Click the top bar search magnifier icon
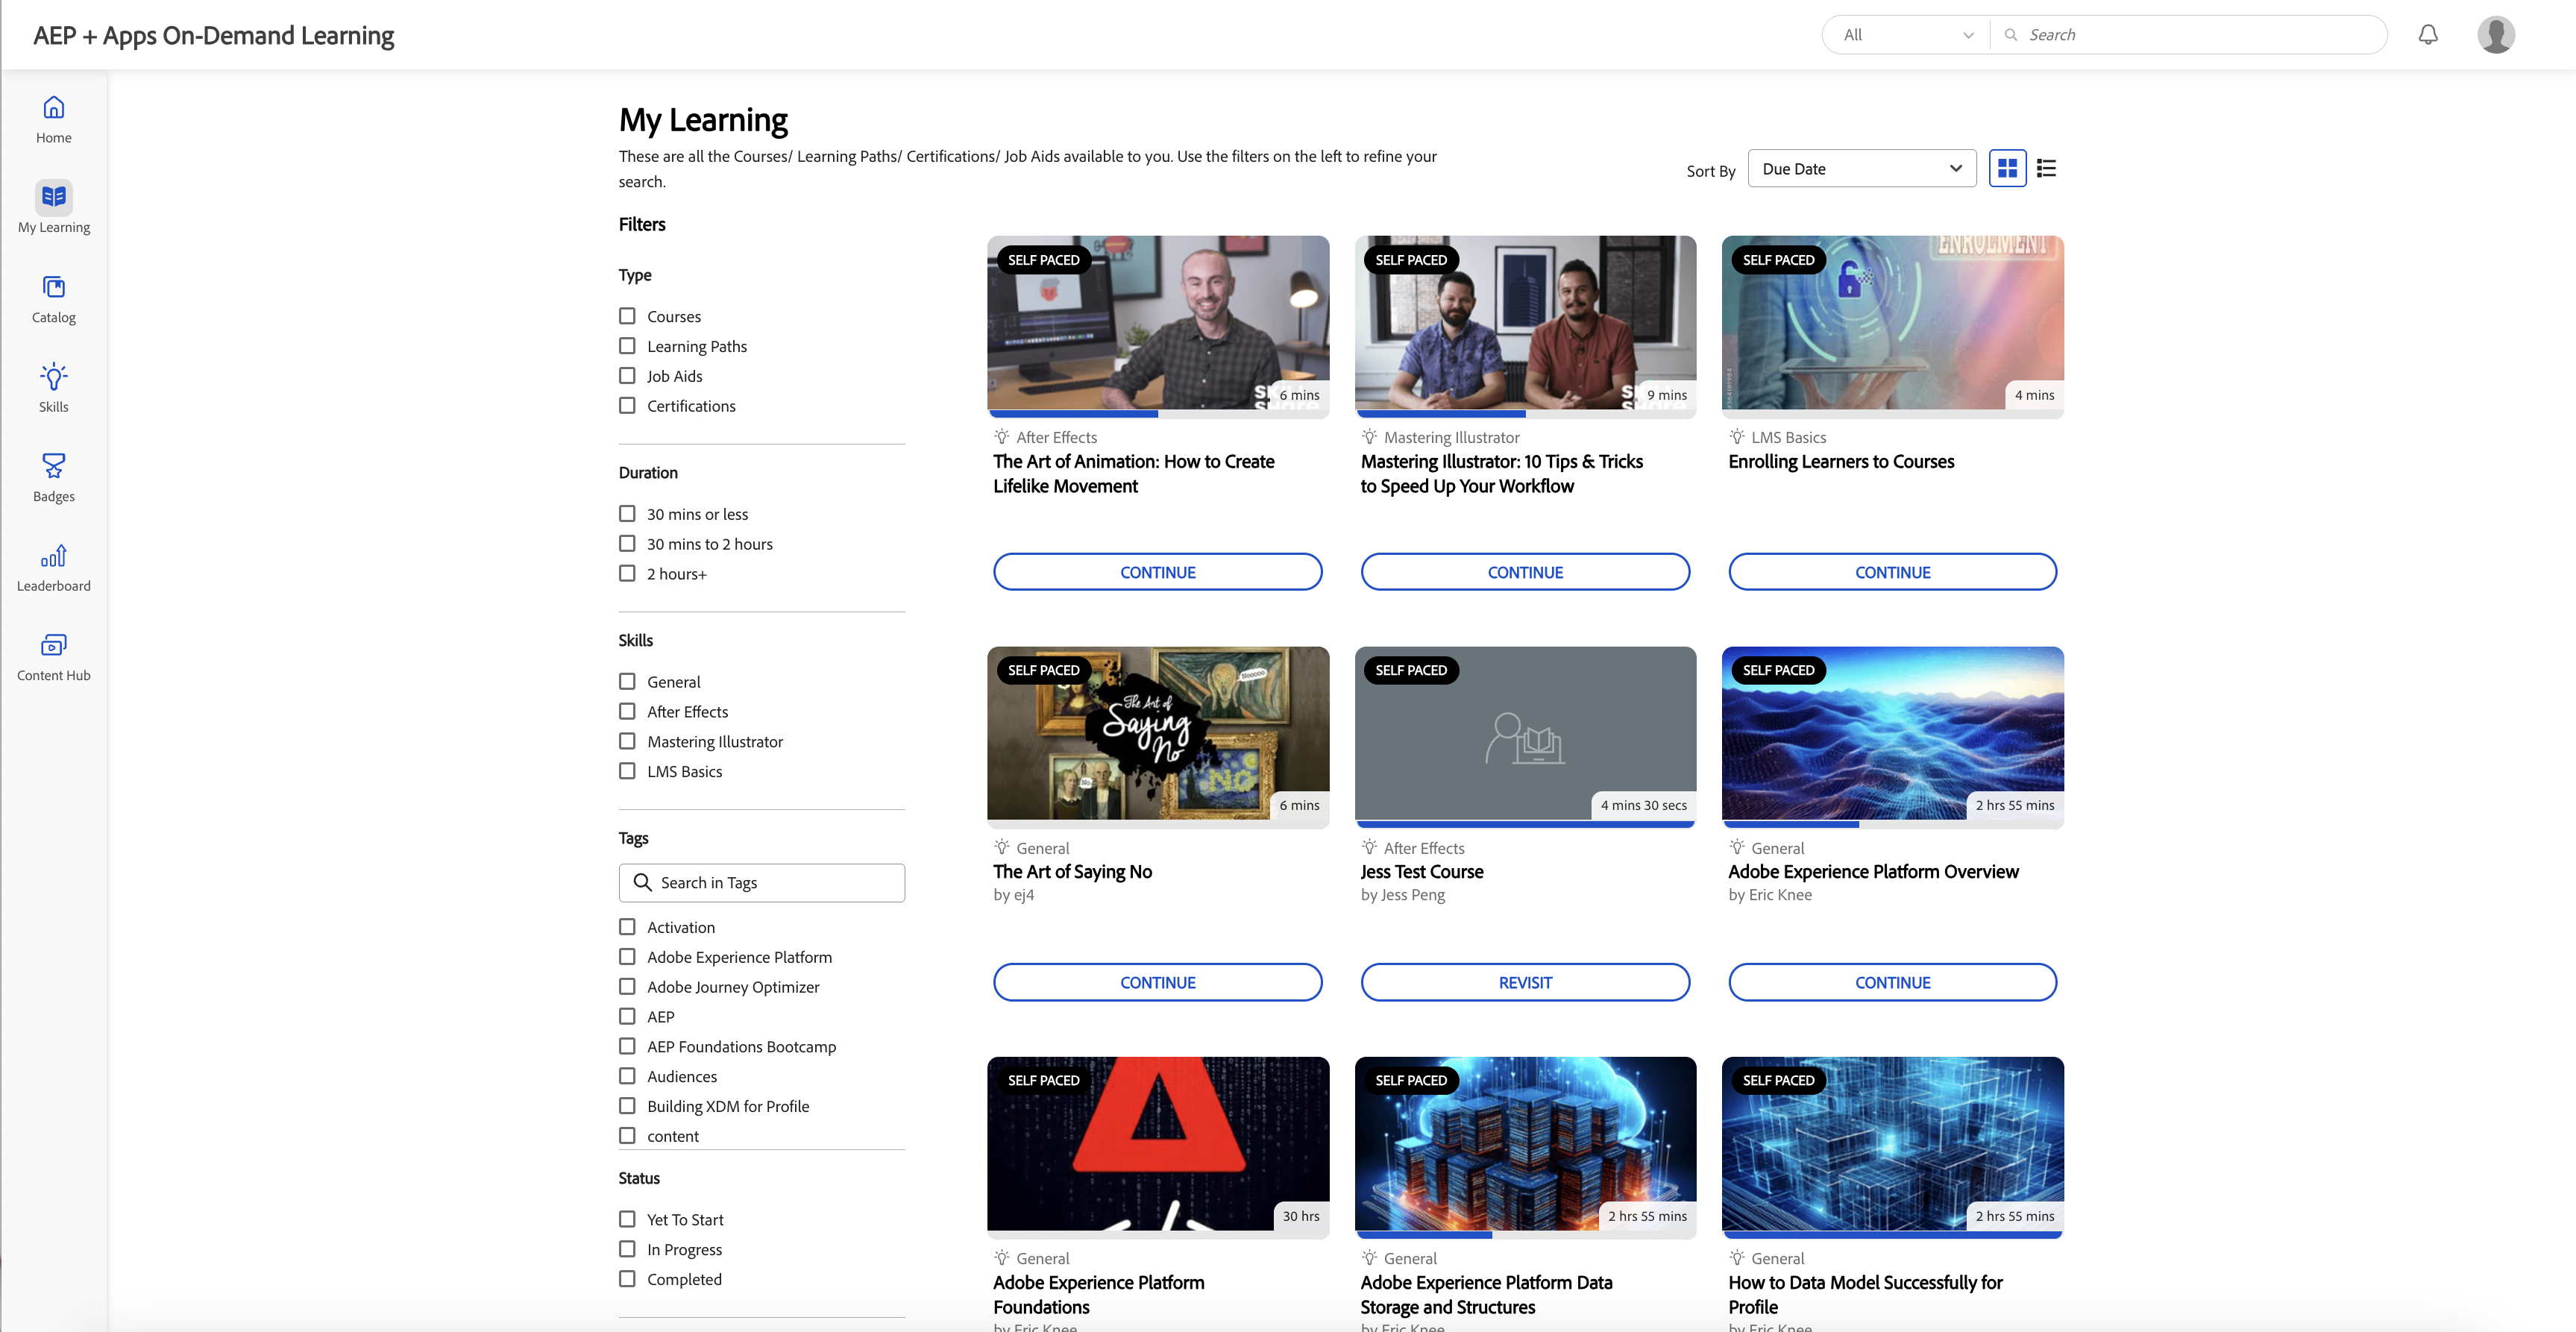Screen dimensions: 2576x1332 pyautogui.click(x=2011, y=35)
